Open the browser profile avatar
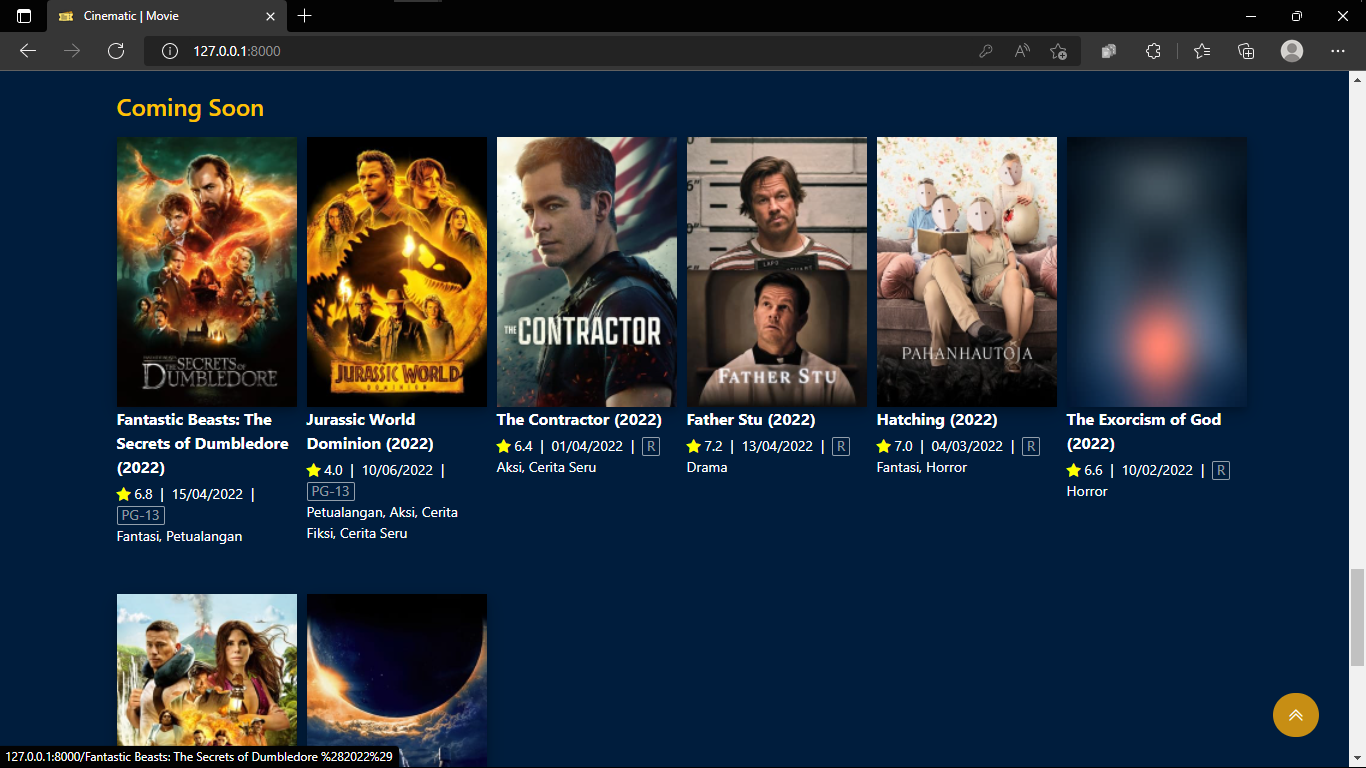Viewport: 1366px width, 768px height. tap(1292, 51)
